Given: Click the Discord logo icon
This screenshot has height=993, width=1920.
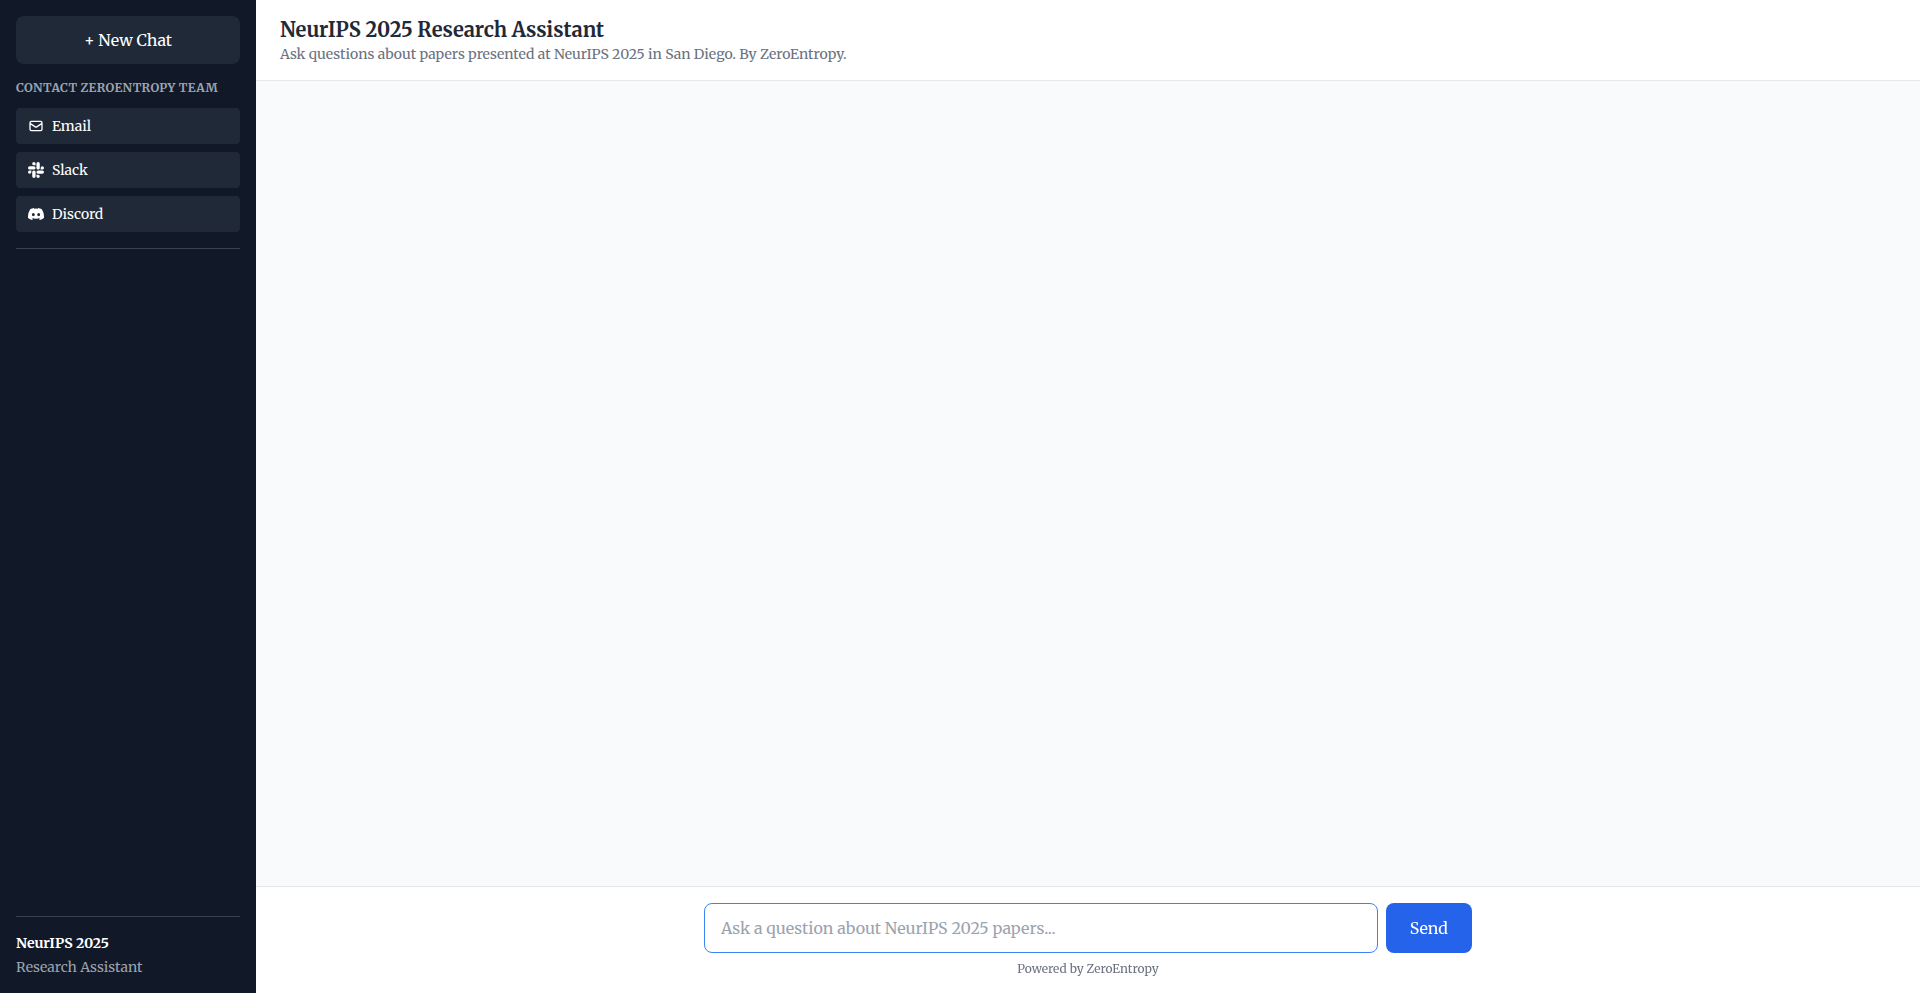Looking at the screenshot, I should point(36,214).
